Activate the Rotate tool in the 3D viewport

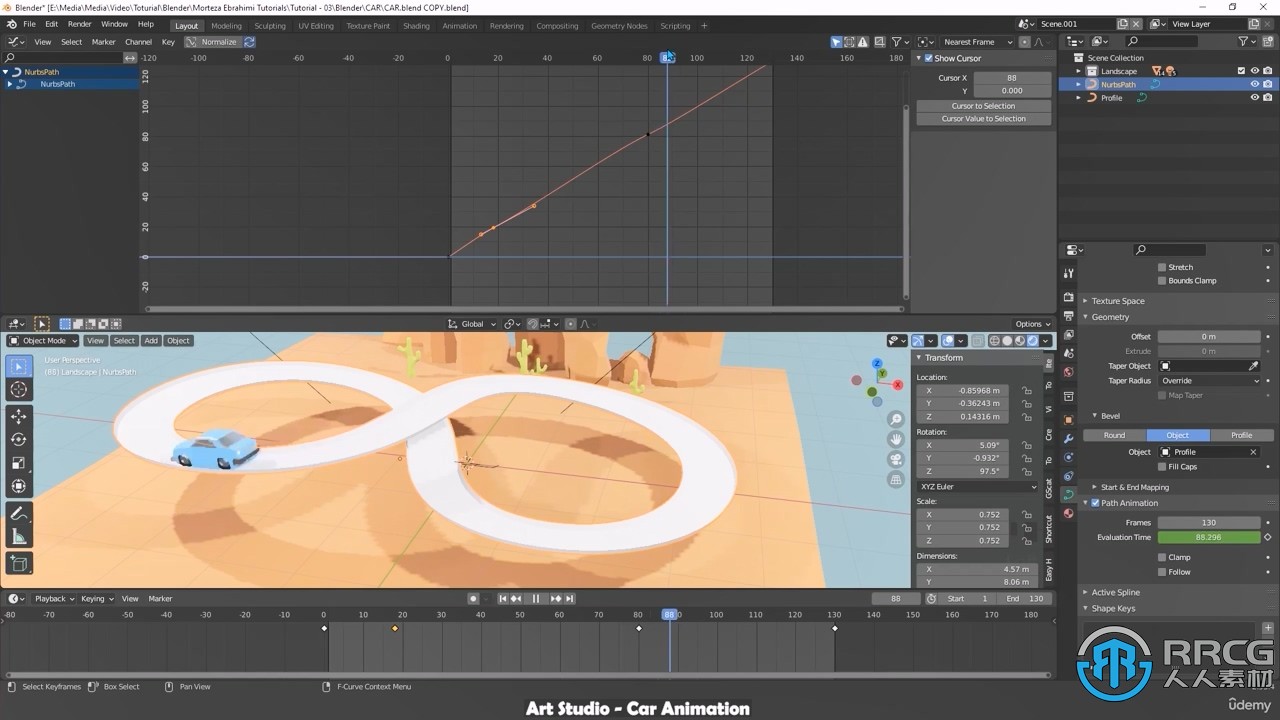[19, 439]
